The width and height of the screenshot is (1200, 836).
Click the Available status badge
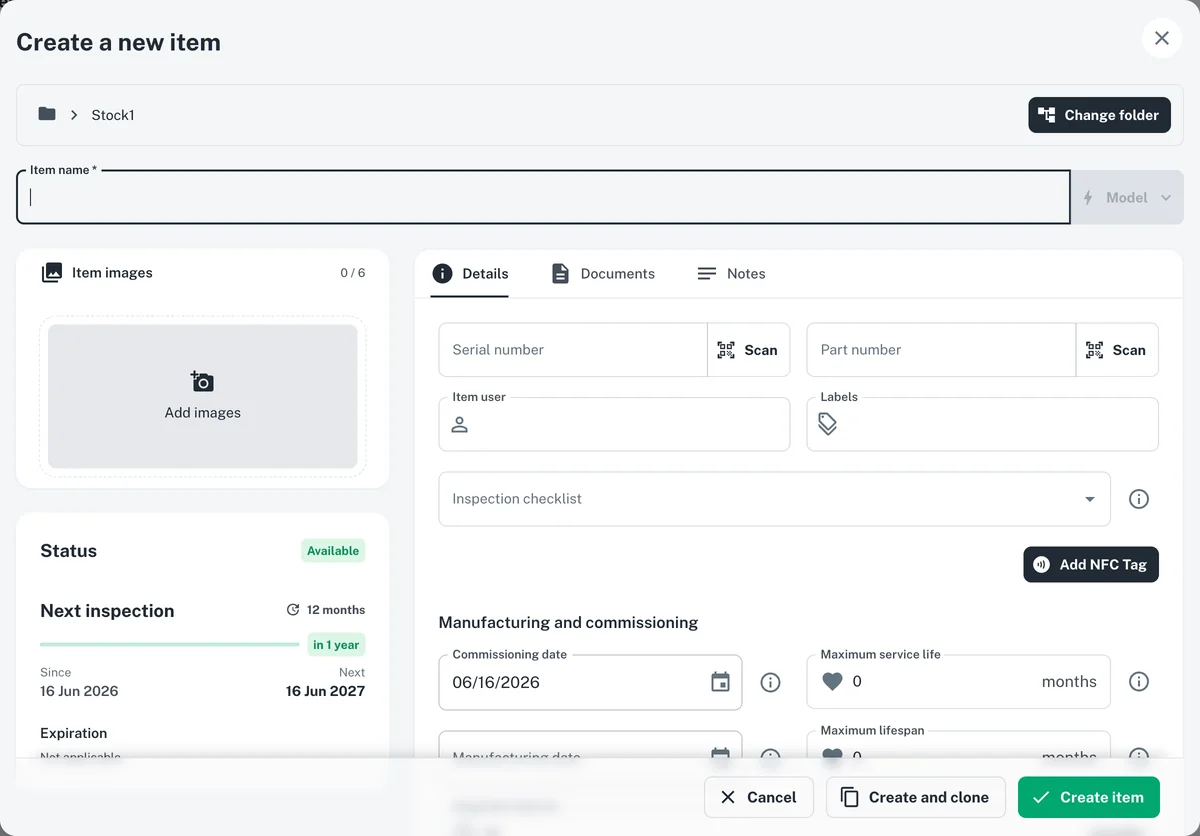(x=333, y=551)
